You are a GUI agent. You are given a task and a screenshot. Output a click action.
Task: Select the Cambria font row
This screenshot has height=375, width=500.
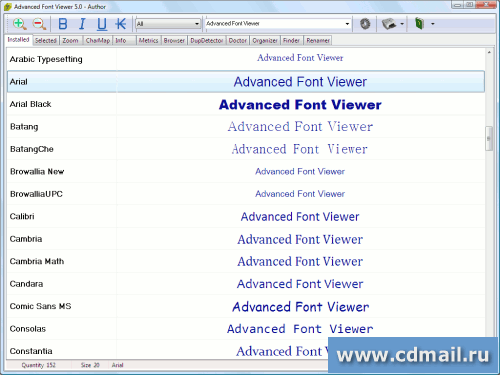[246, 239]
